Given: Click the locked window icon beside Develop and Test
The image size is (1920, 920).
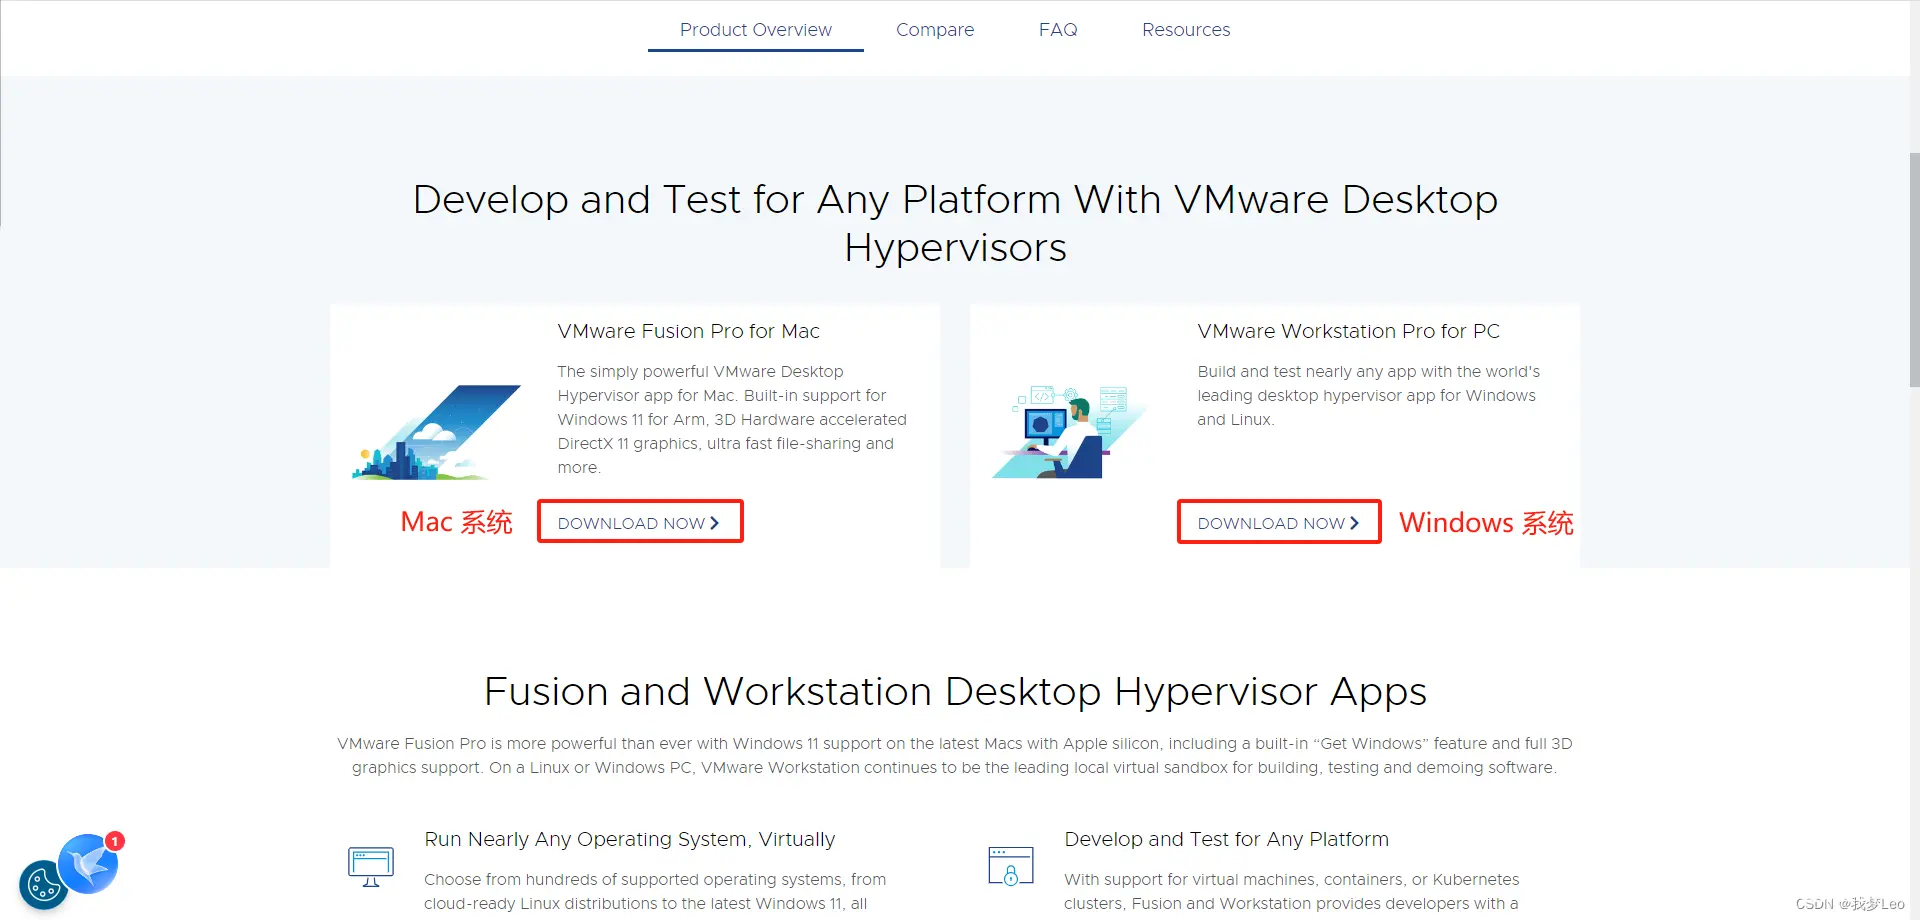Looking at the screenshot, I should tap(1010, 866).
